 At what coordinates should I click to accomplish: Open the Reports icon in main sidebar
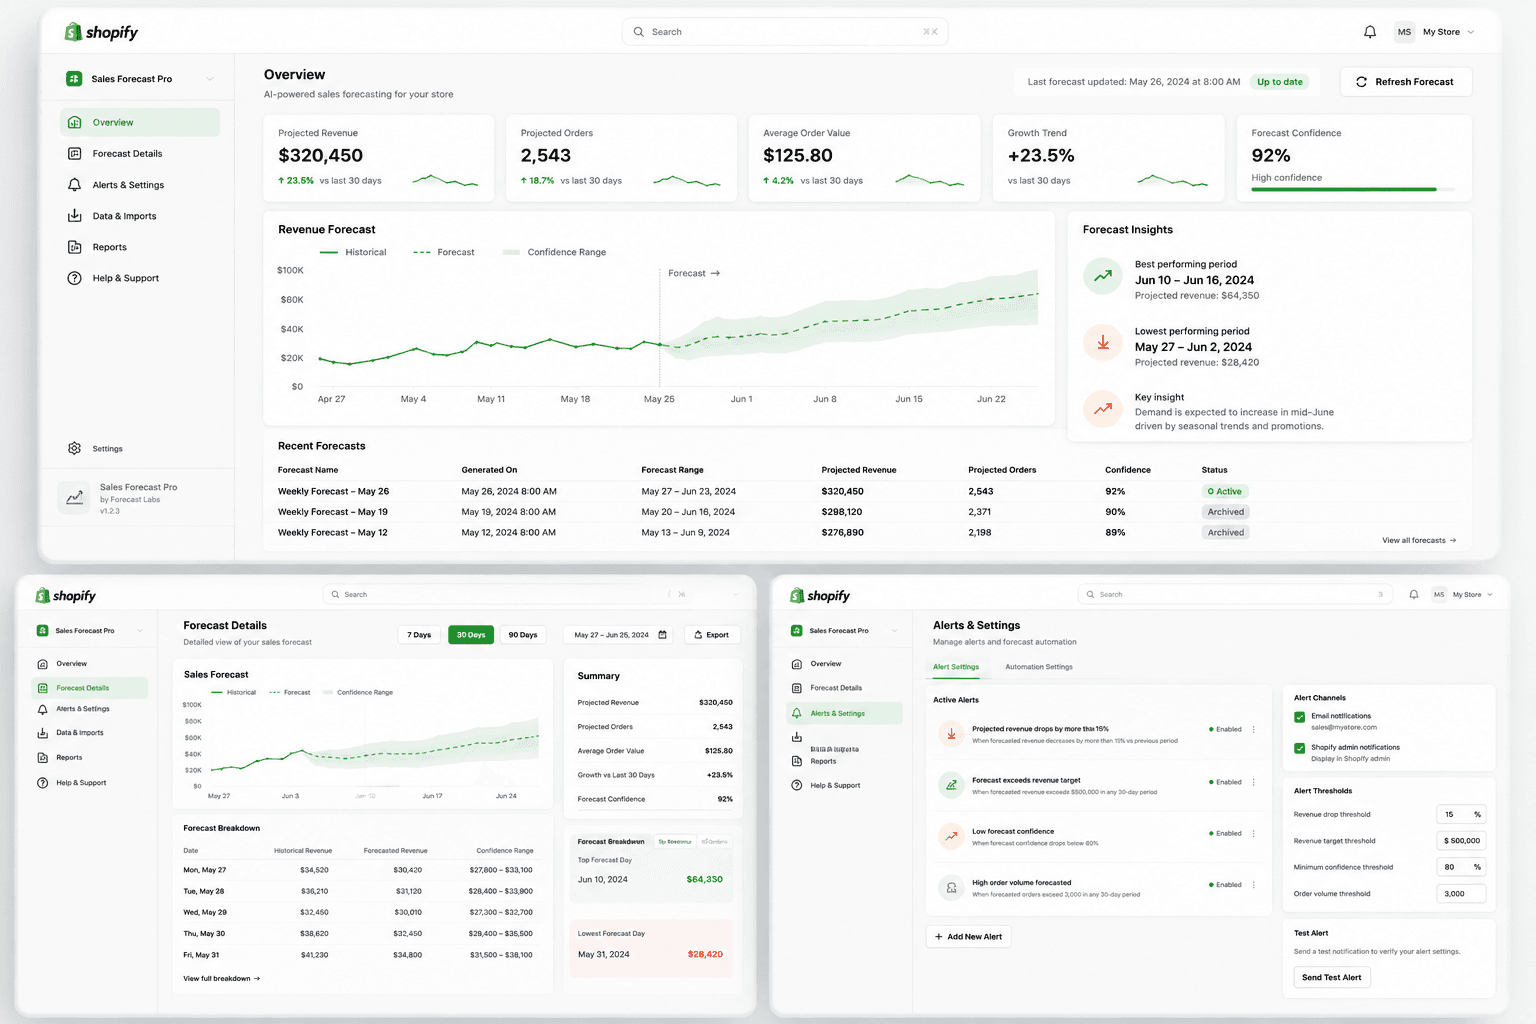coord(74,247)
